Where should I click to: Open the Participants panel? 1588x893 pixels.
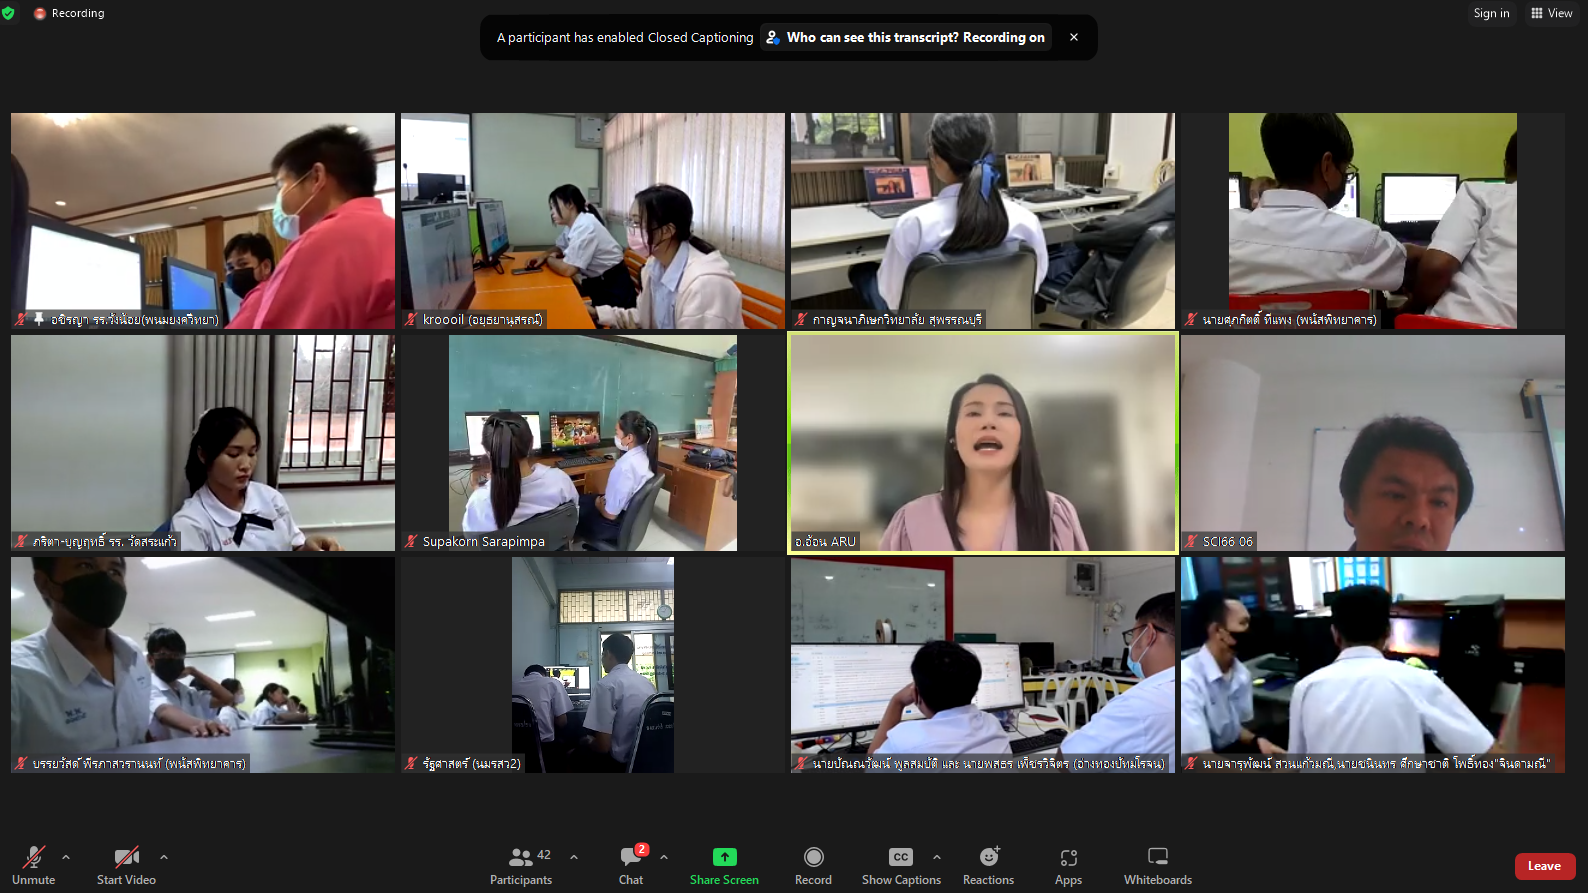[x=521, y=865]
